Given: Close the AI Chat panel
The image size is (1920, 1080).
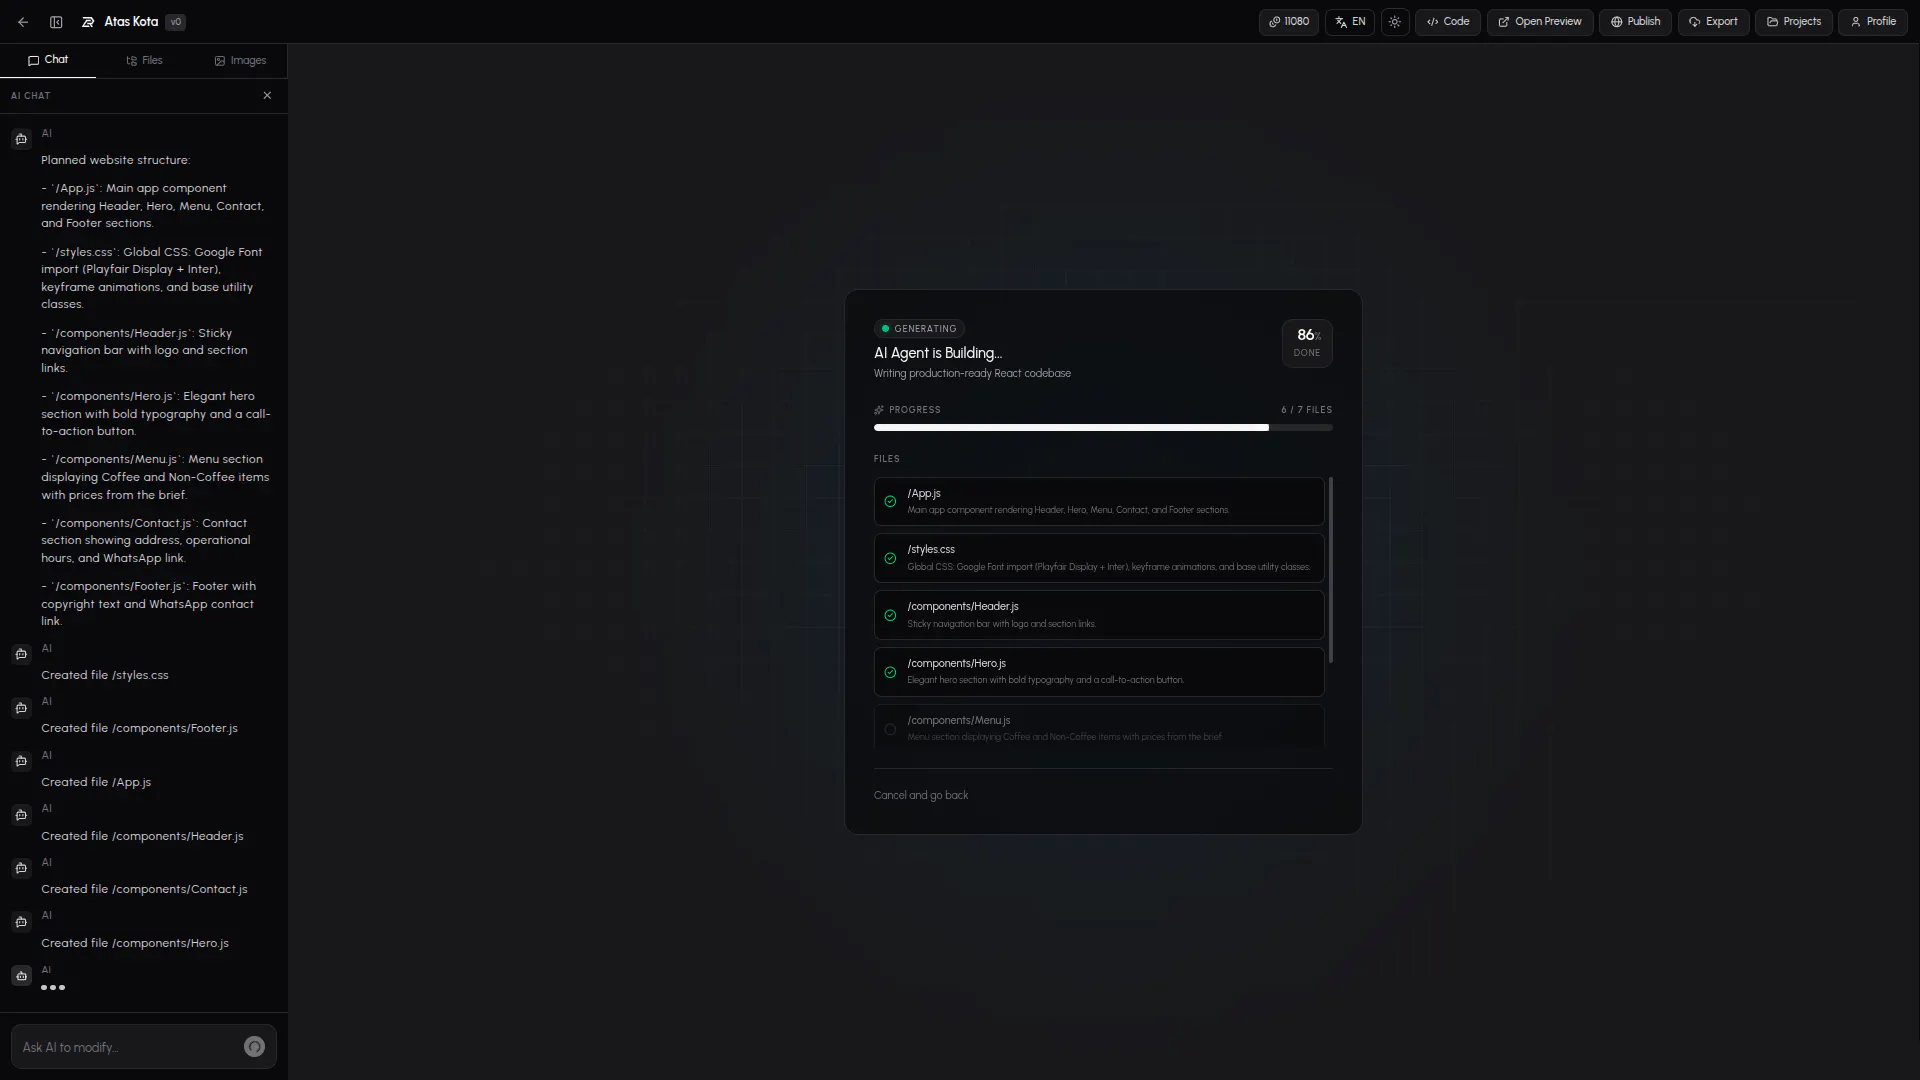Looking at the screenshot, I should pyautogui.click(x=267, y=96).
